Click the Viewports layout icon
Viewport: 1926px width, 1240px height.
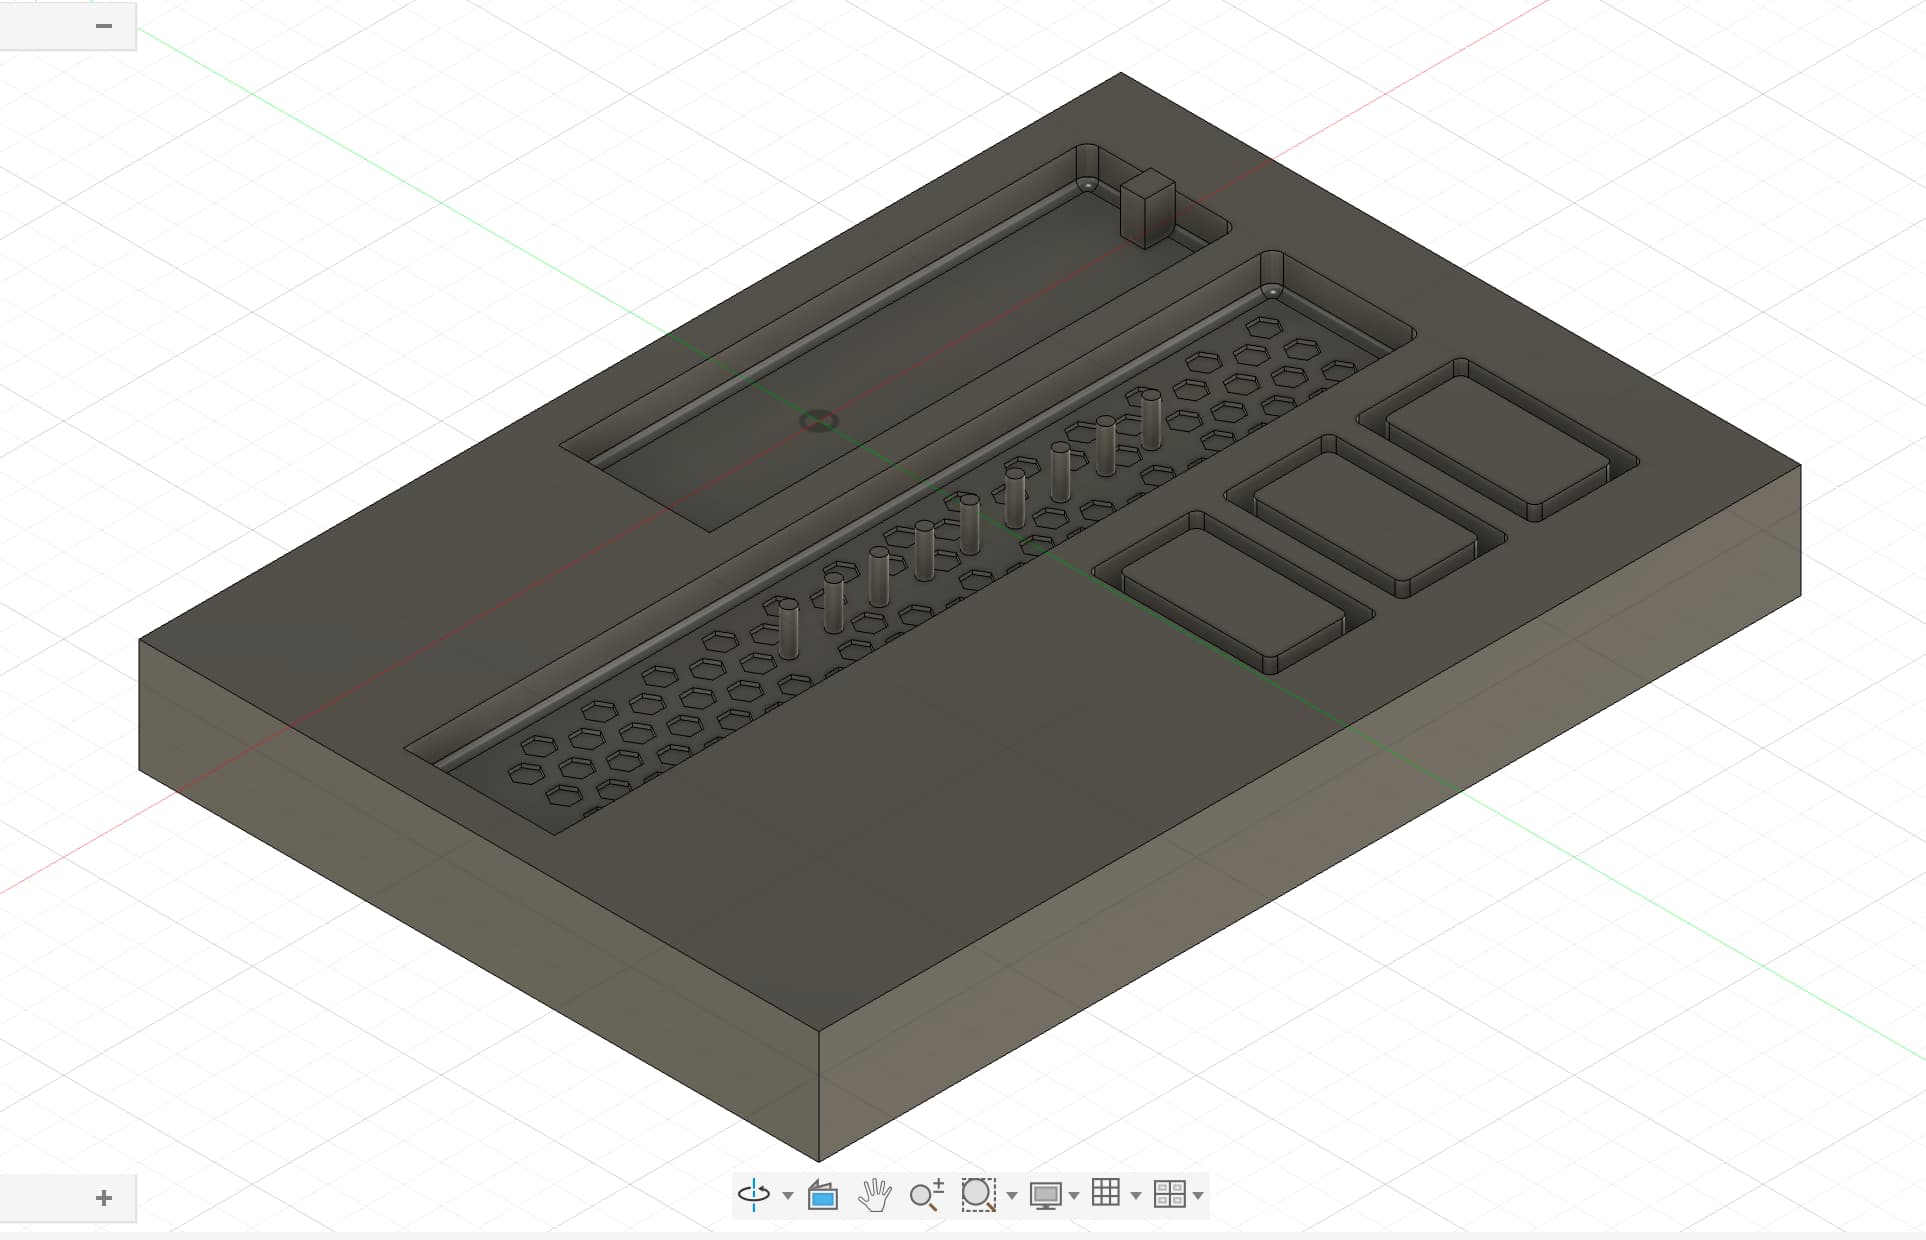pos(1168,1194)
